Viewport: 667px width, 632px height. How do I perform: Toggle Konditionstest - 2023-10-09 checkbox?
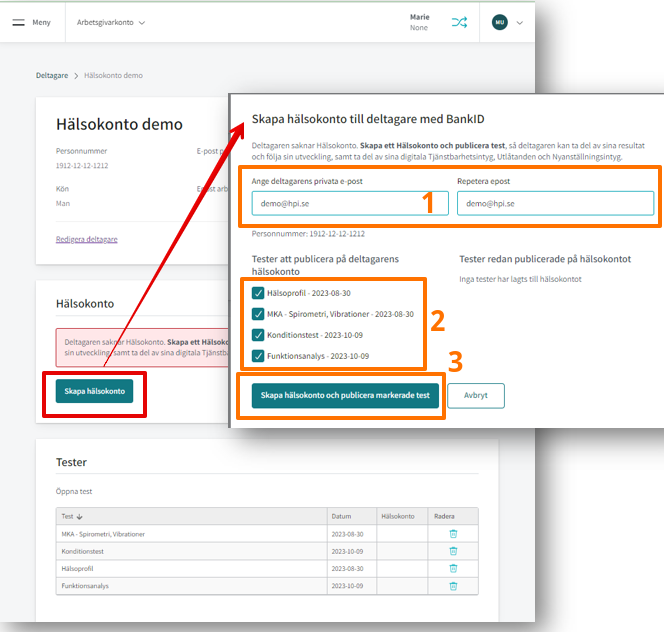(258, 335)
